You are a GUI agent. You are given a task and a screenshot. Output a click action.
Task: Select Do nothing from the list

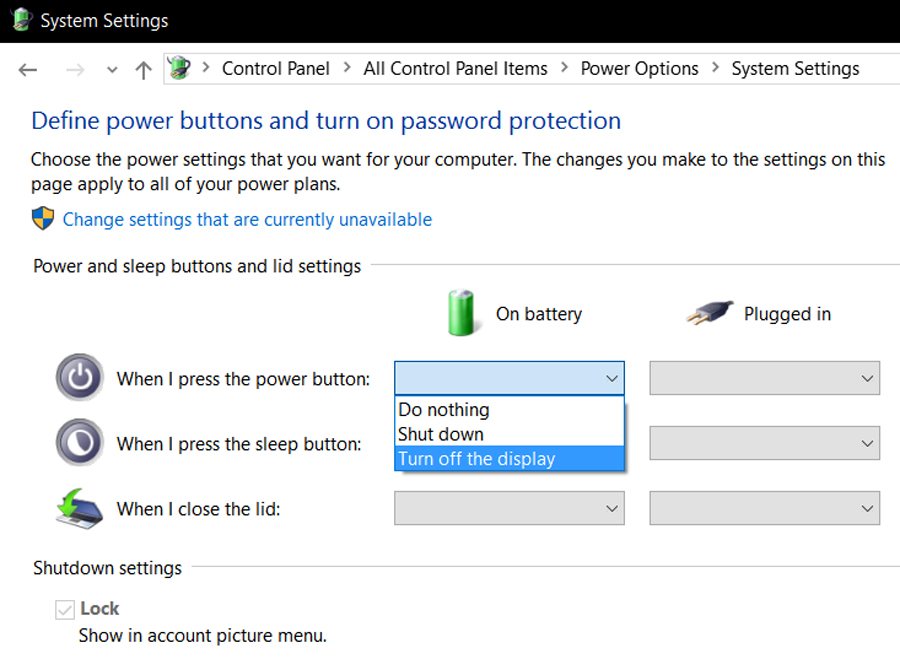[510, 410]
